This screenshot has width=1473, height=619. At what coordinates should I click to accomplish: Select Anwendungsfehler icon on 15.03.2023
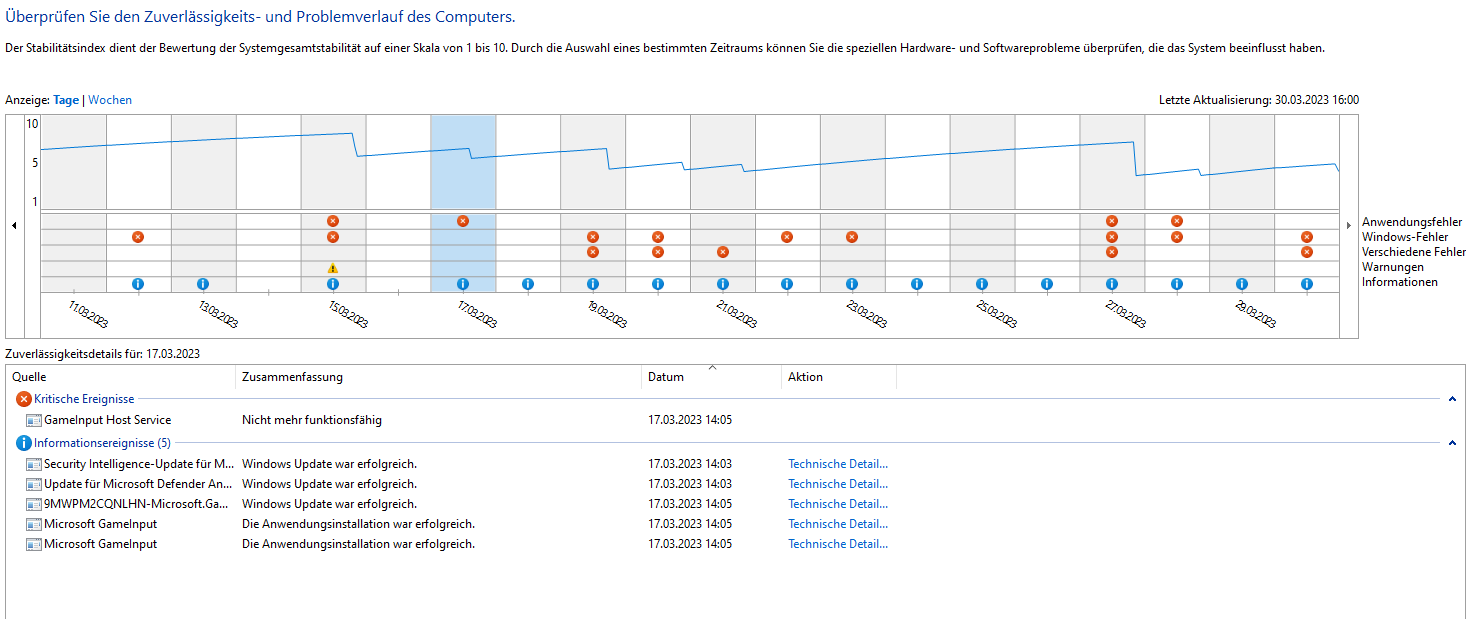pos(333,221)
